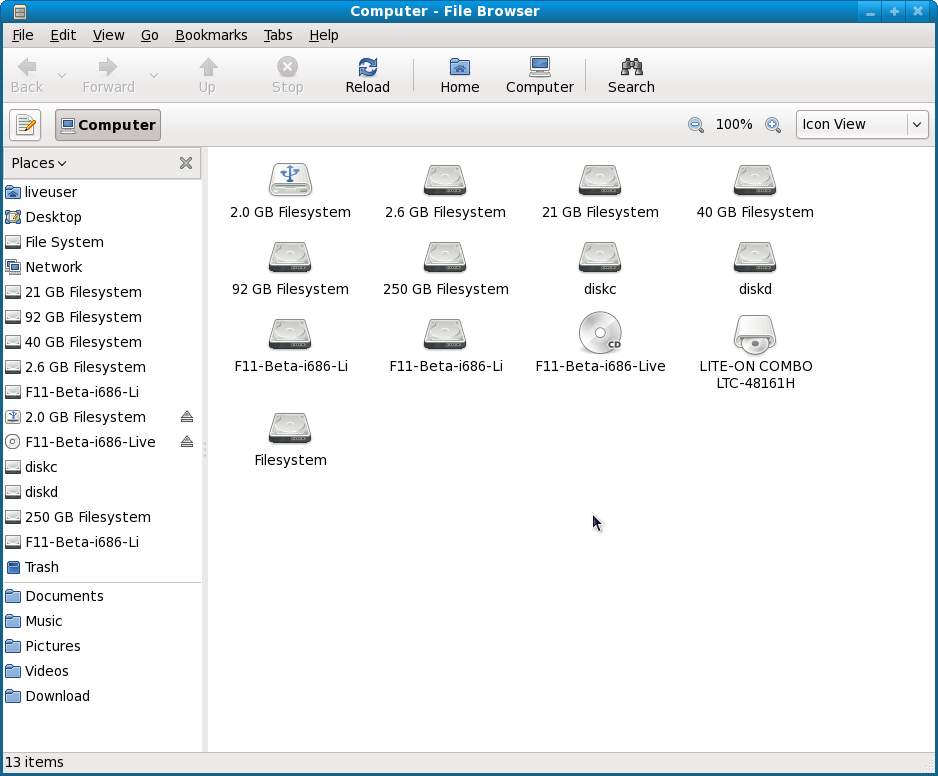Open the Go menu

click(x=150, y=35)
